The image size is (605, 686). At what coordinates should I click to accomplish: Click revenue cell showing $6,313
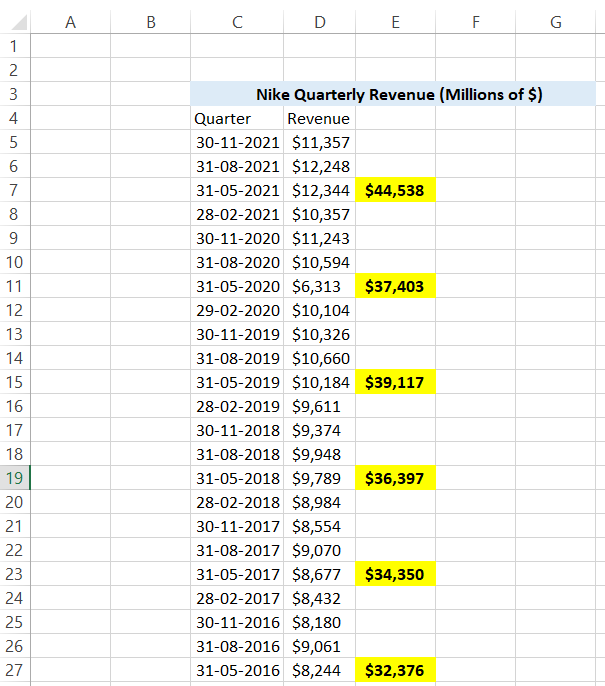[x=319, y=287]
